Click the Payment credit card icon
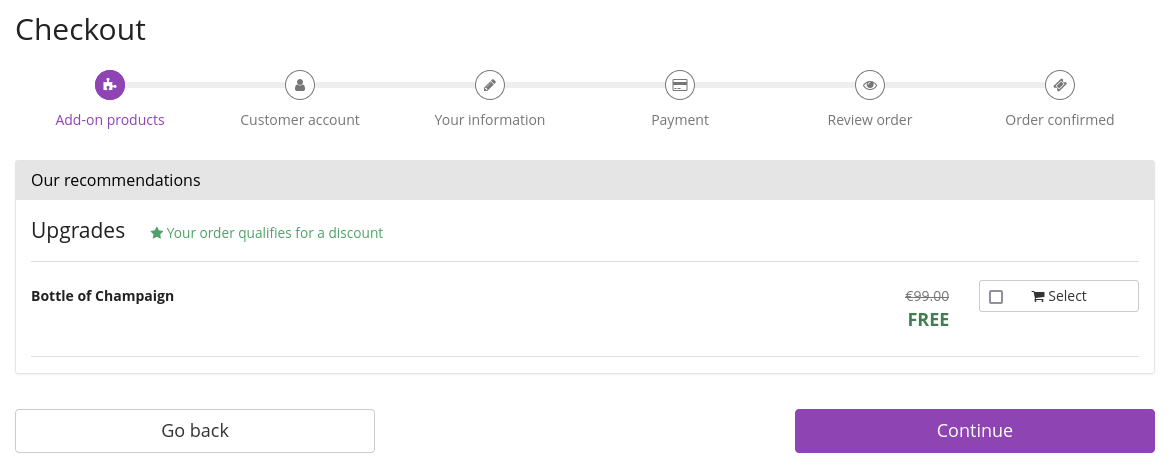Screen dimensions: 1170x472 pos(680,85)
